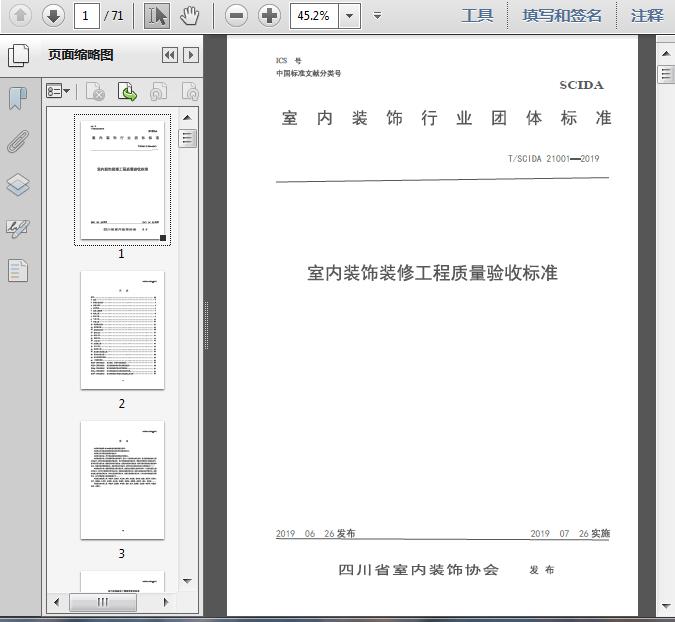The image size is (675, 622).
Task: Go to next page with down arrow
Action: [53, 16]
